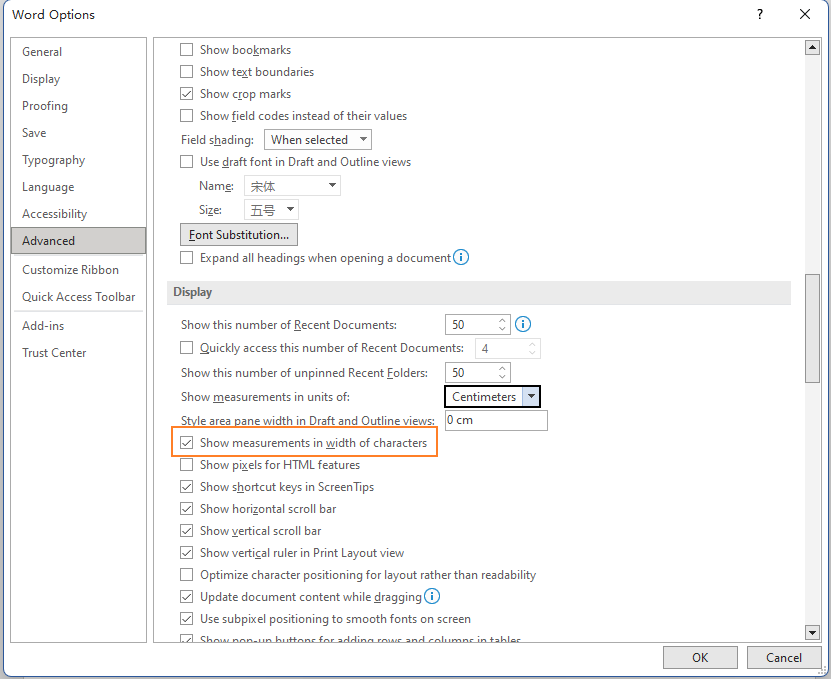Toggle Quickly access this number of Recent Documents
The image size is (831, 679).
187,348
